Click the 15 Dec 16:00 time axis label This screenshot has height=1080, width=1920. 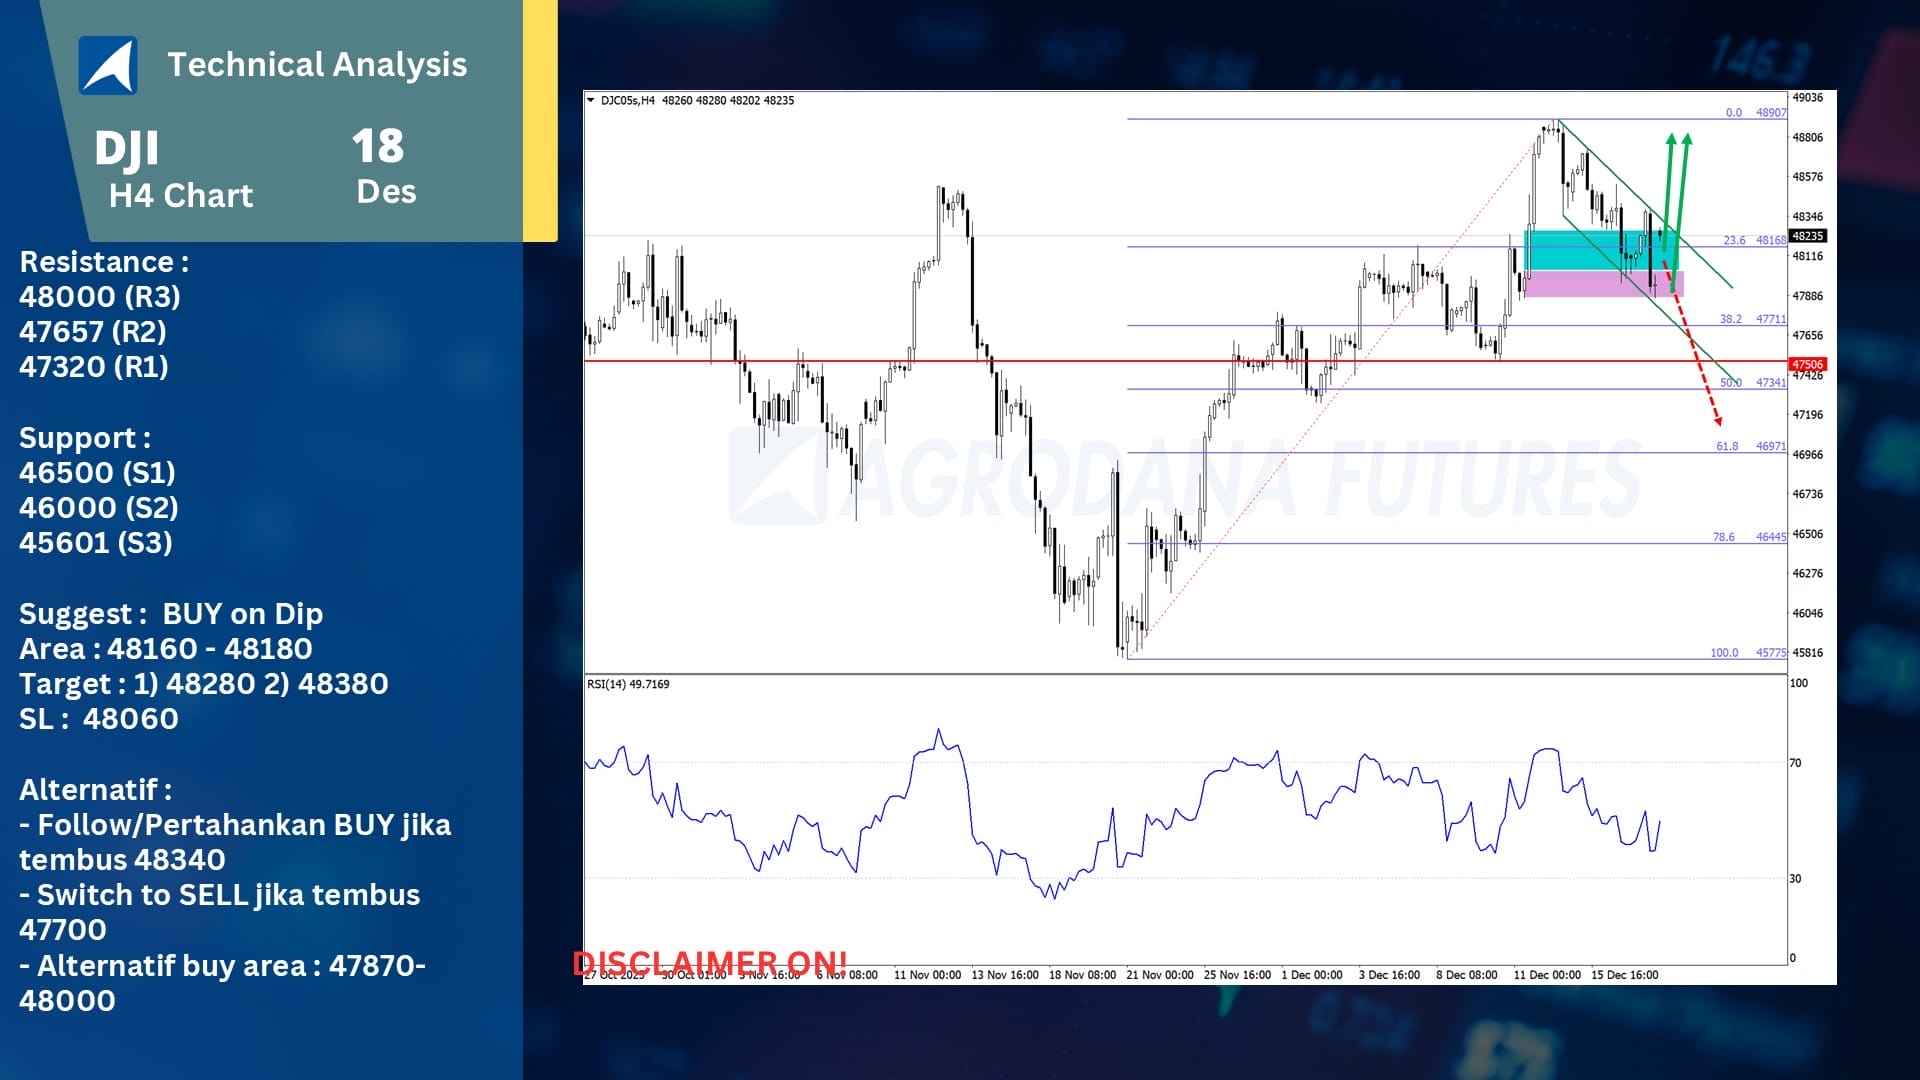1624,974
